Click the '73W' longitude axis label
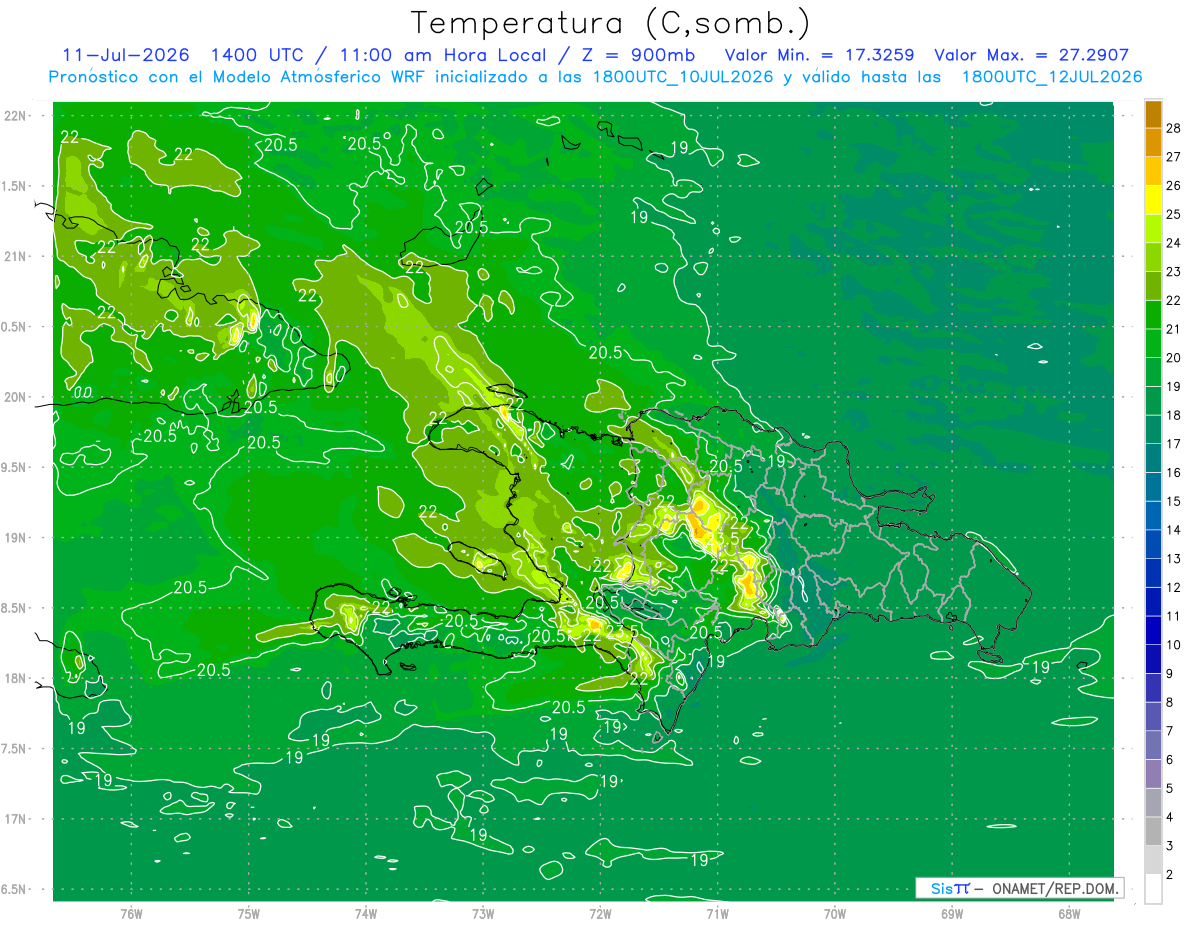The image size is (1200, 927). click(x=483, y=913)
